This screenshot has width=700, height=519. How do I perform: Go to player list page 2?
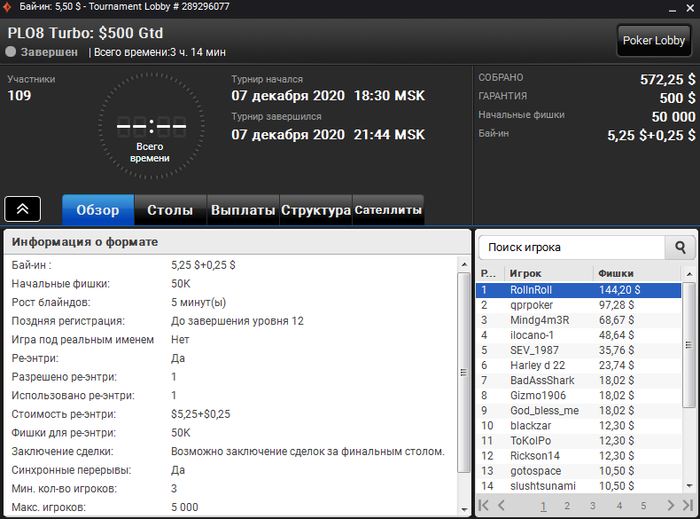click(567, 506)
